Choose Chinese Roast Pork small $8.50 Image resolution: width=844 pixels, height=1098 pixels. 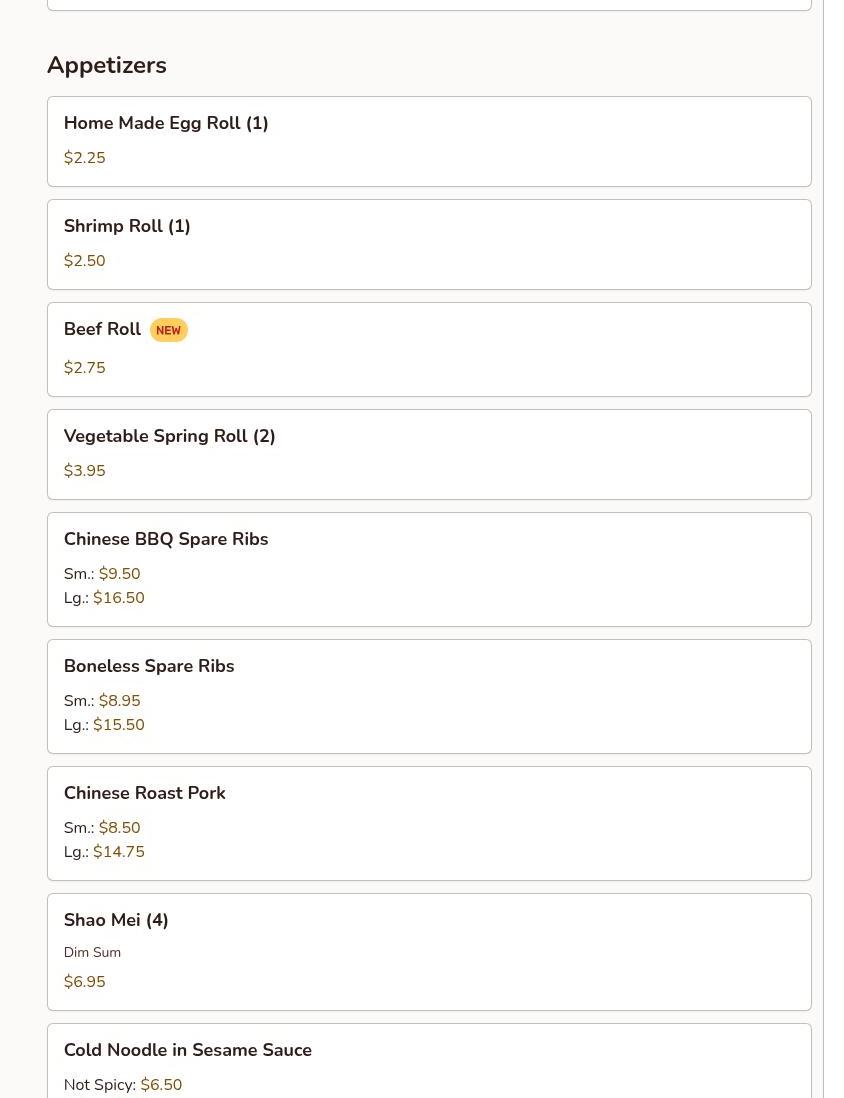pos(102,828)
